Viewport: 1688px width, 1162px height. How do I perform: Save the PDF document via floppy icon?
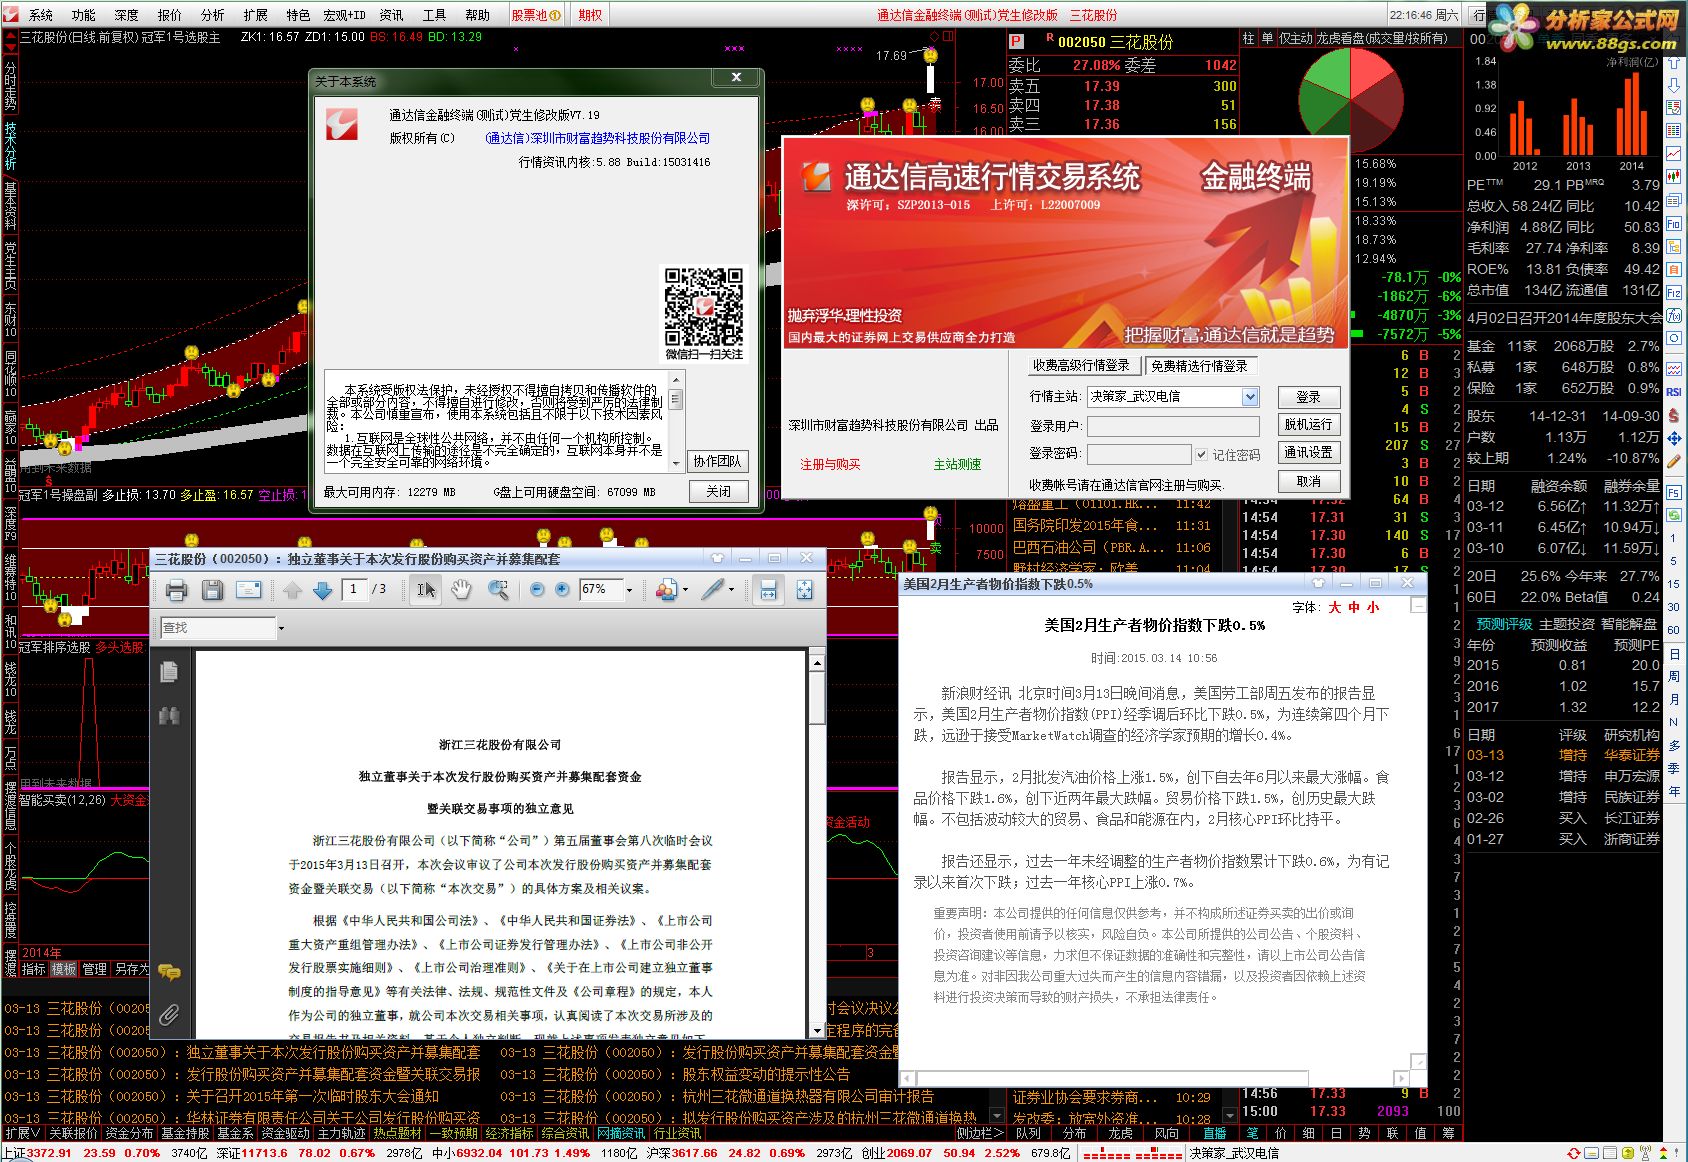pos(212,590)
